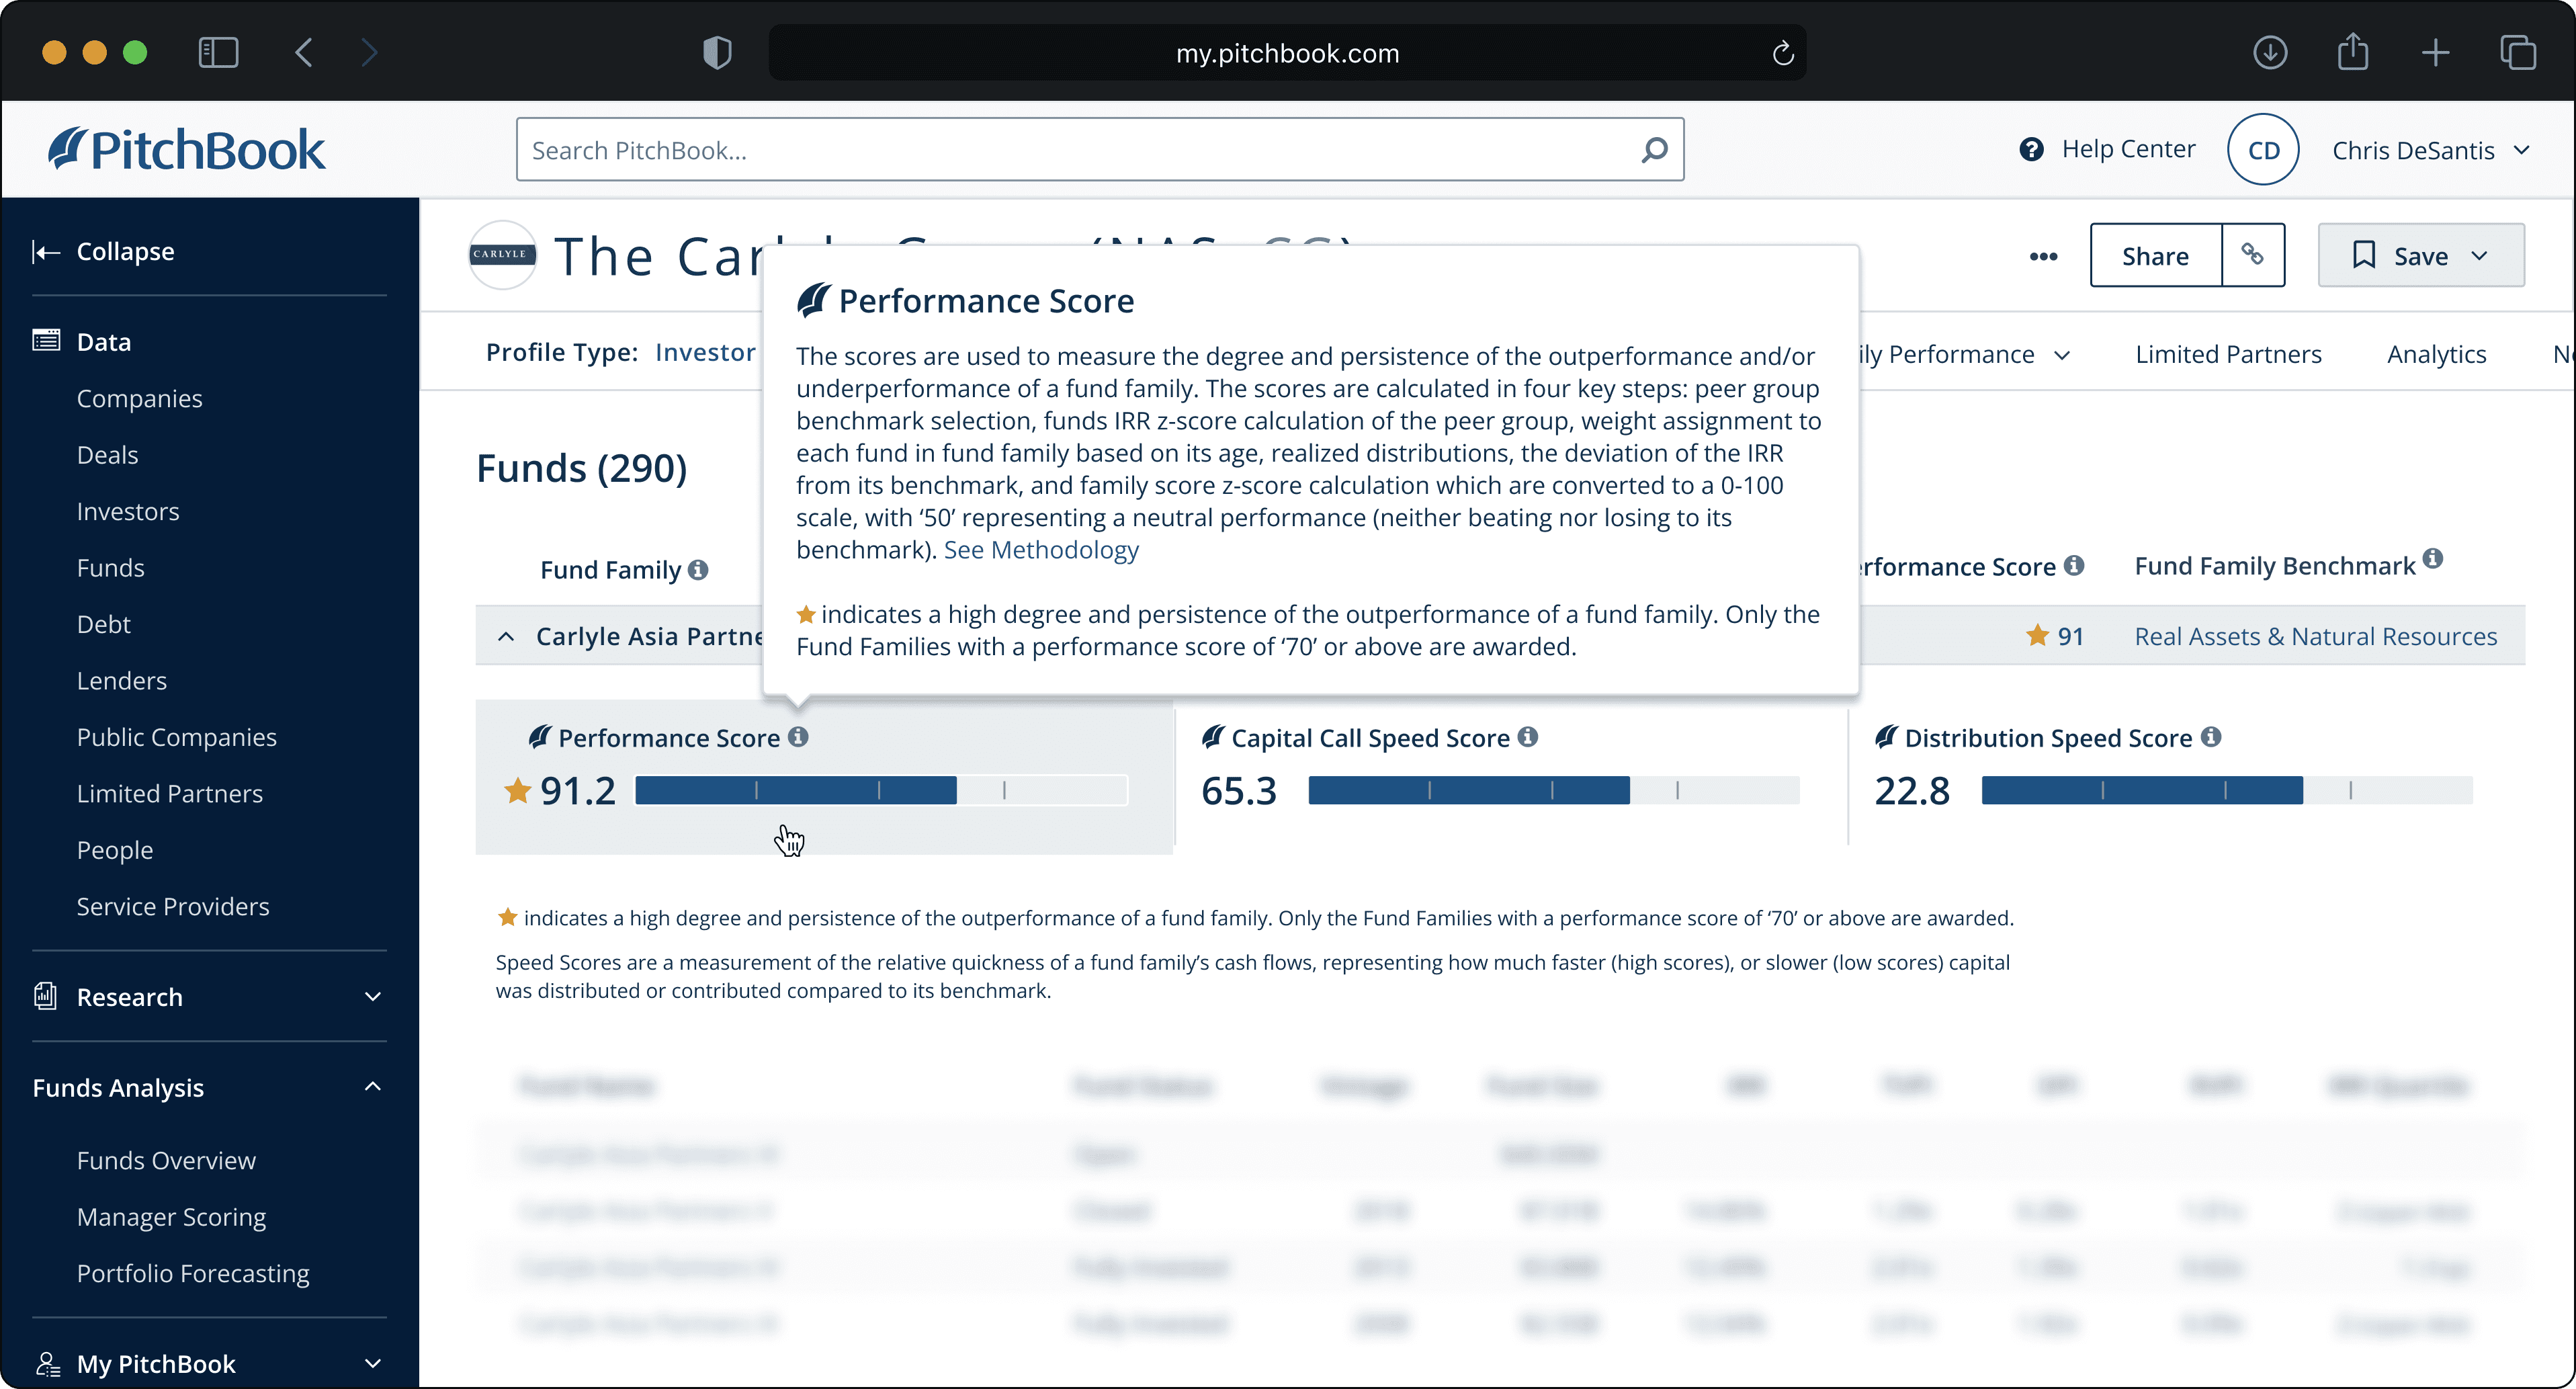Image resolution: width=2576 pixels, height=1389 pixels.
Task: Open Manager Scoring in the sidebar
Action: (171, 1216)
